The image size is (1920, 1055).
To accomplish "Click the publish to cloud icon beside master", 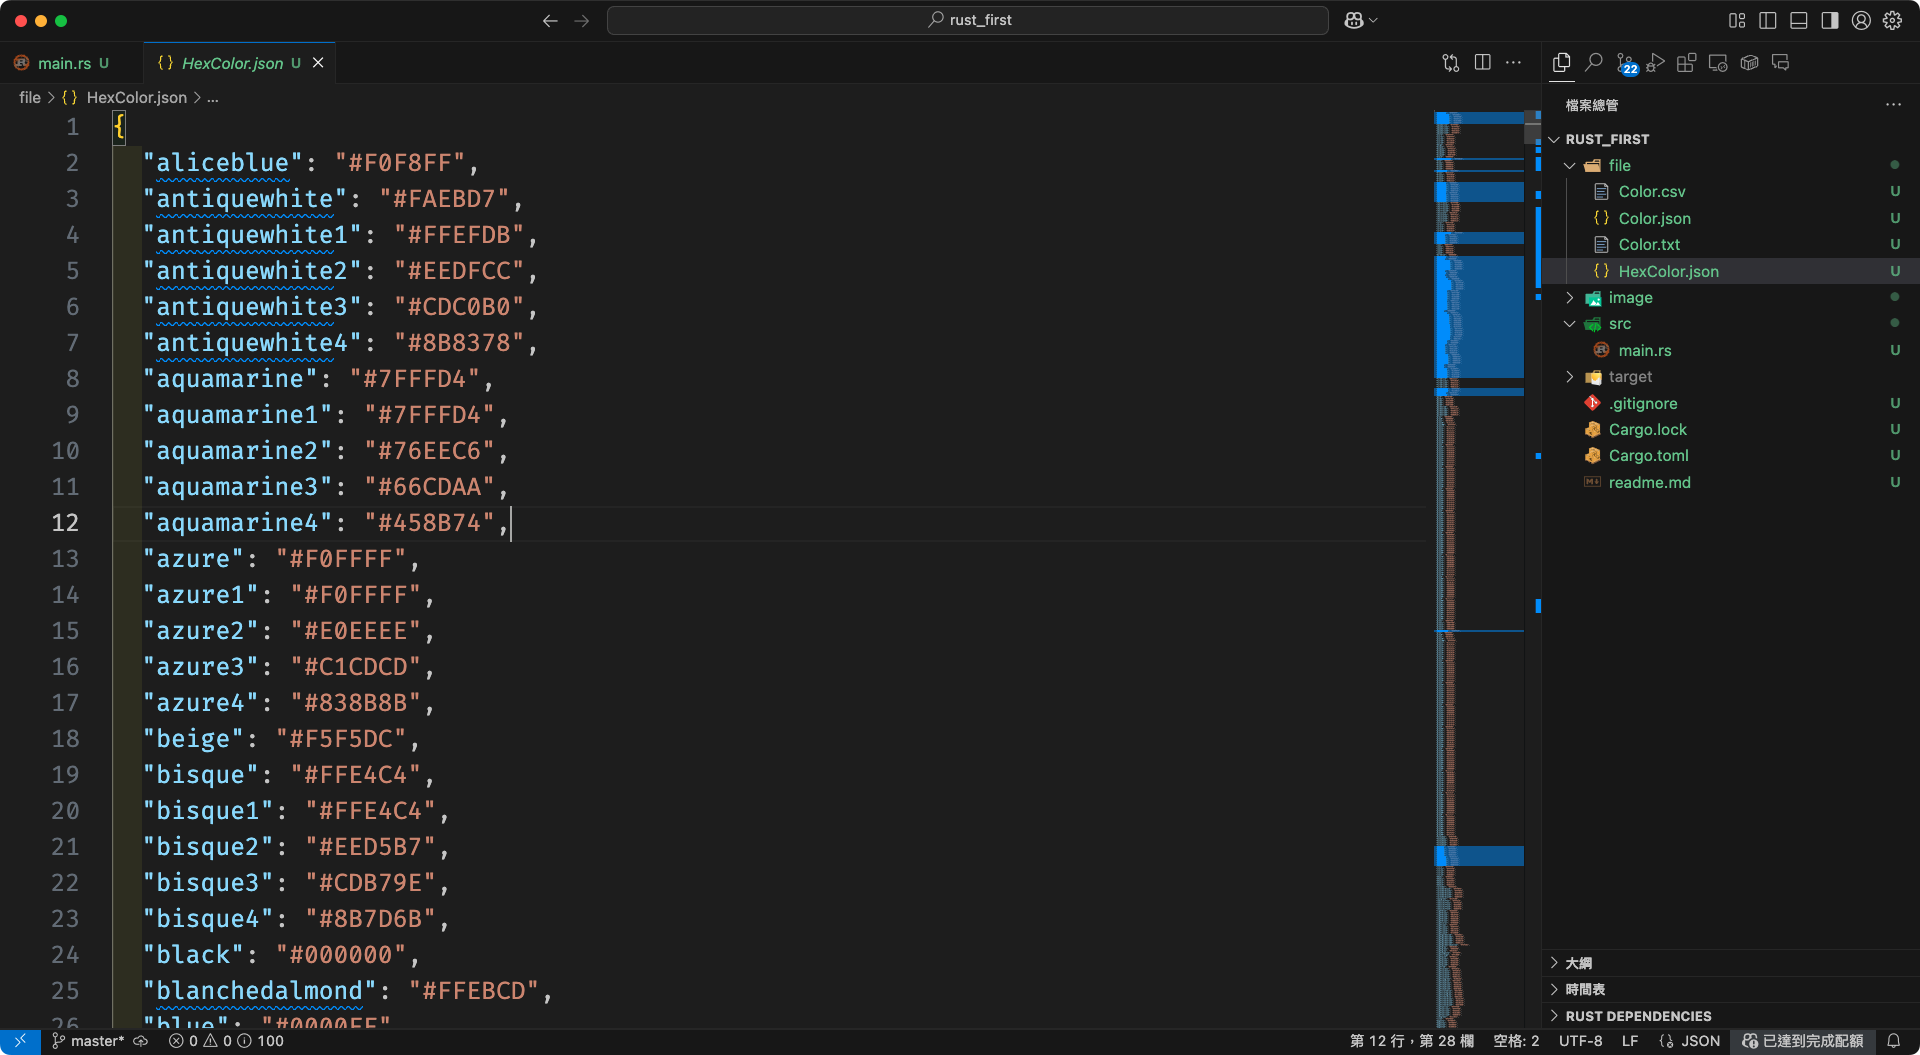I will (141, 1041).
